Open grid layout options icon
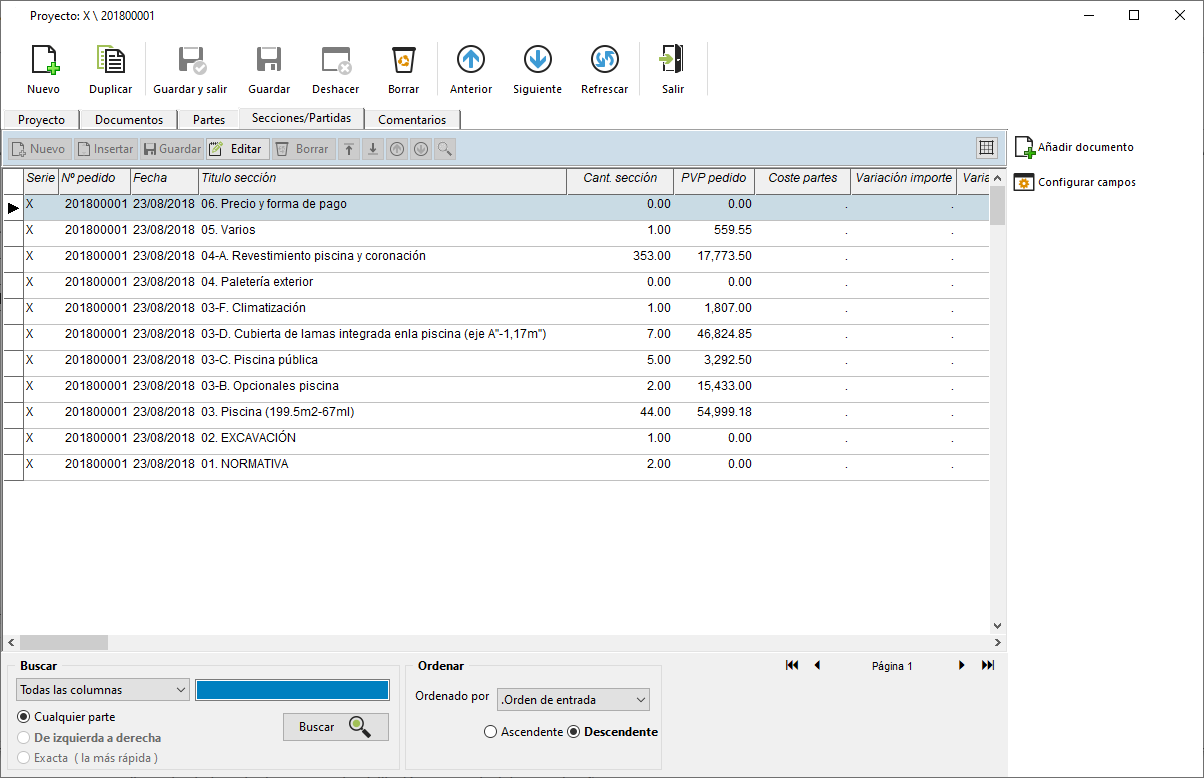The height and width of the screenshot is (778, 1204). 987,148
